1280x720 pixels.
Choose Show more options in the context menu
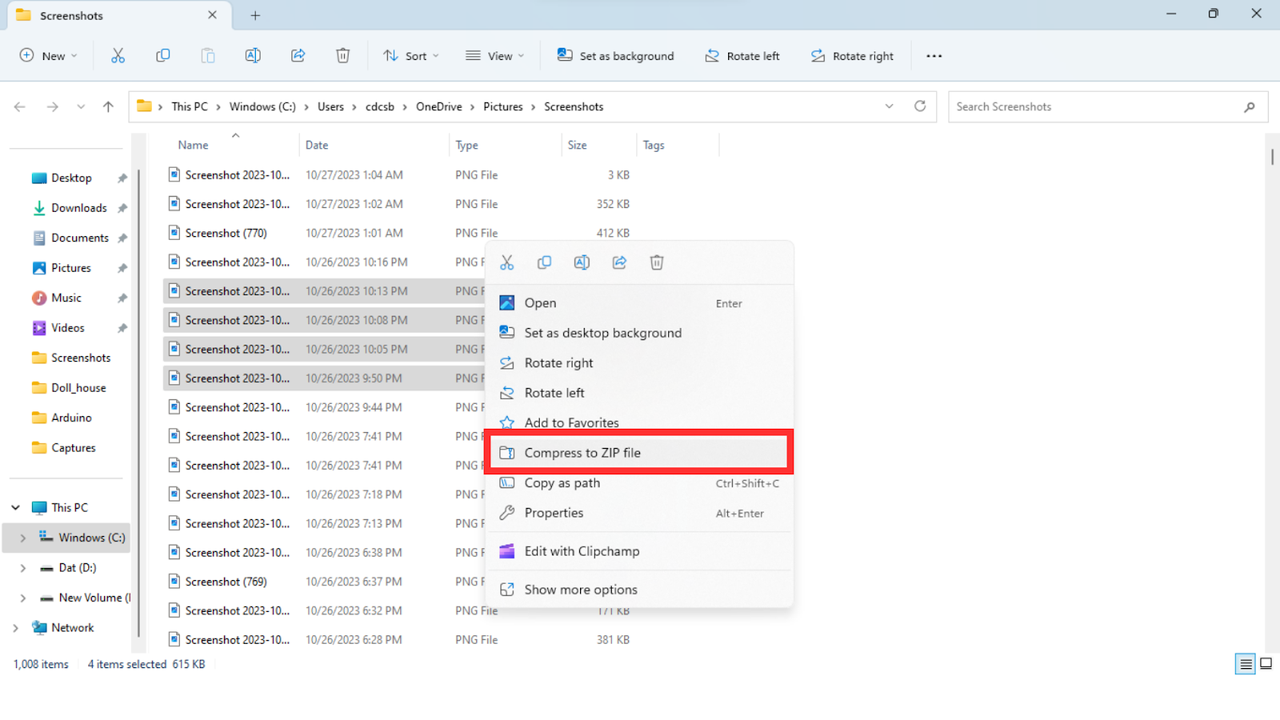[x=581, y=589]
